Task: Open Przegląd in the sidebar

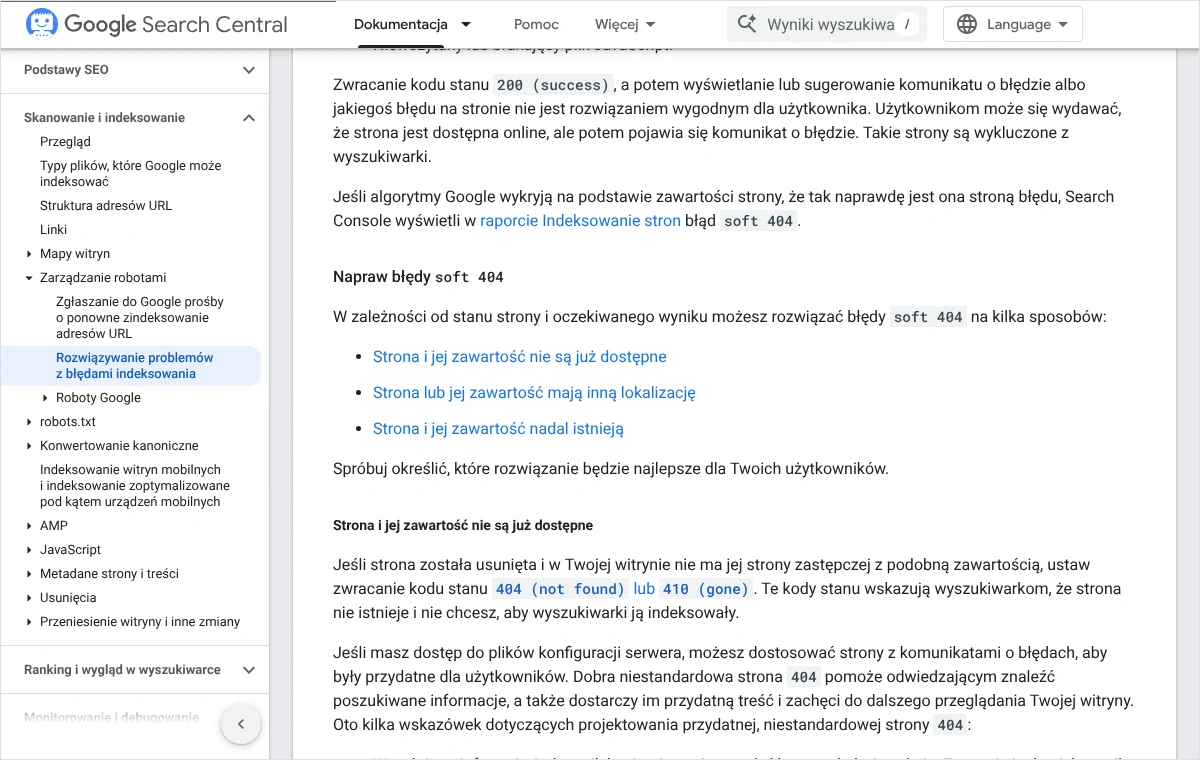Action: click(x=65, y=142)
